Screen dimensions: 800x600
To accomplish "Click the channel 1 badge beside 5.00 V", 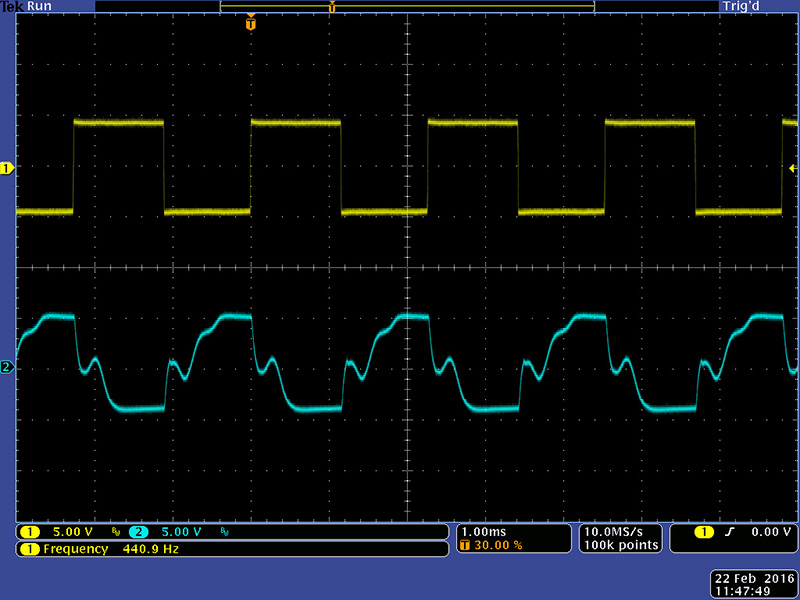I will pos(30,532).
